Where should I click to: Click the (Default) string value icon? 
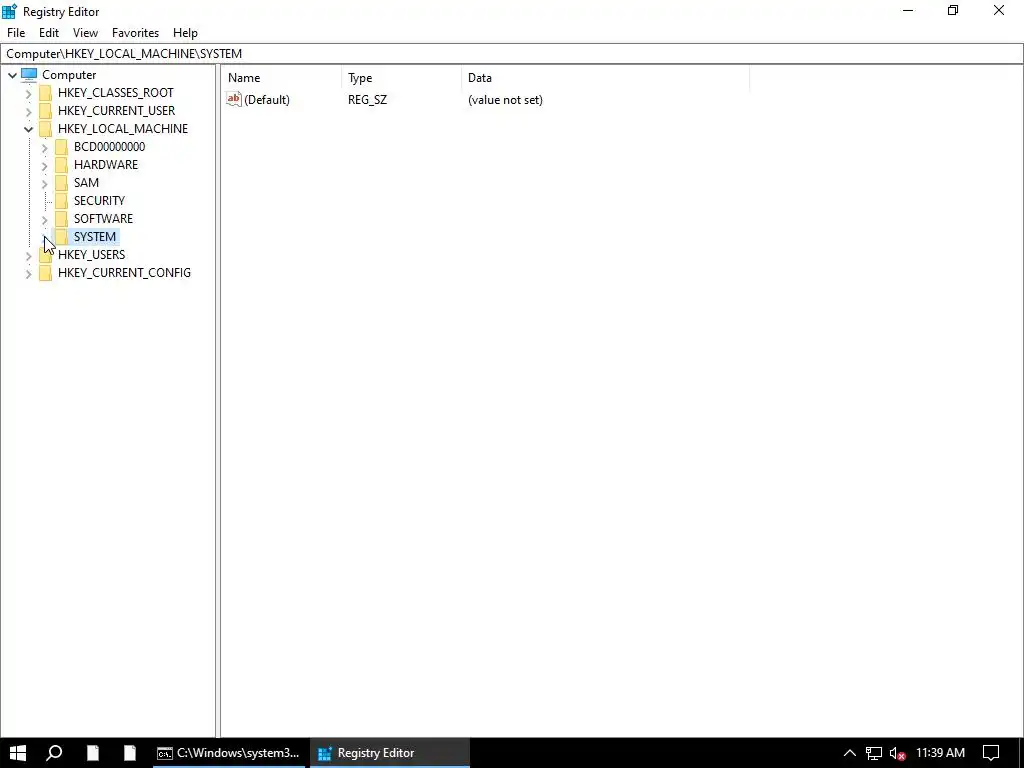point(234,99)
